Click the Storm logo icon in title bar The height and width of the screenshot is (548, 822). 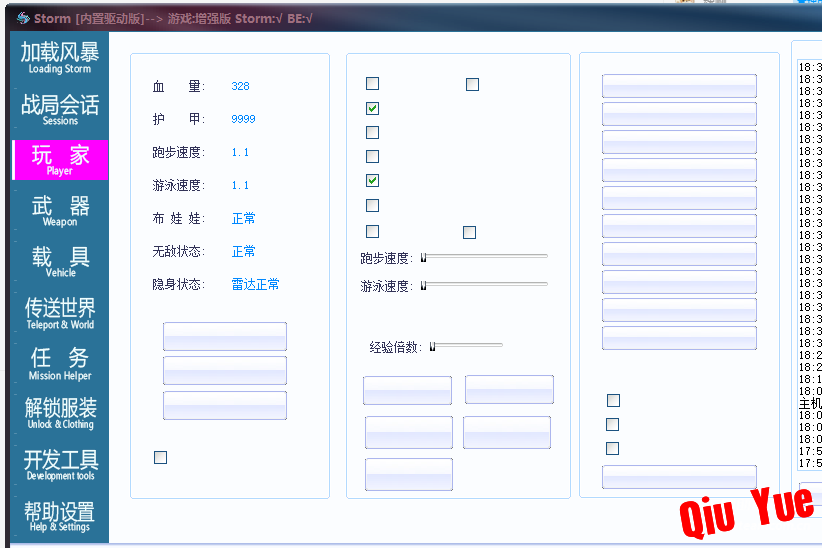pos(23,18)
